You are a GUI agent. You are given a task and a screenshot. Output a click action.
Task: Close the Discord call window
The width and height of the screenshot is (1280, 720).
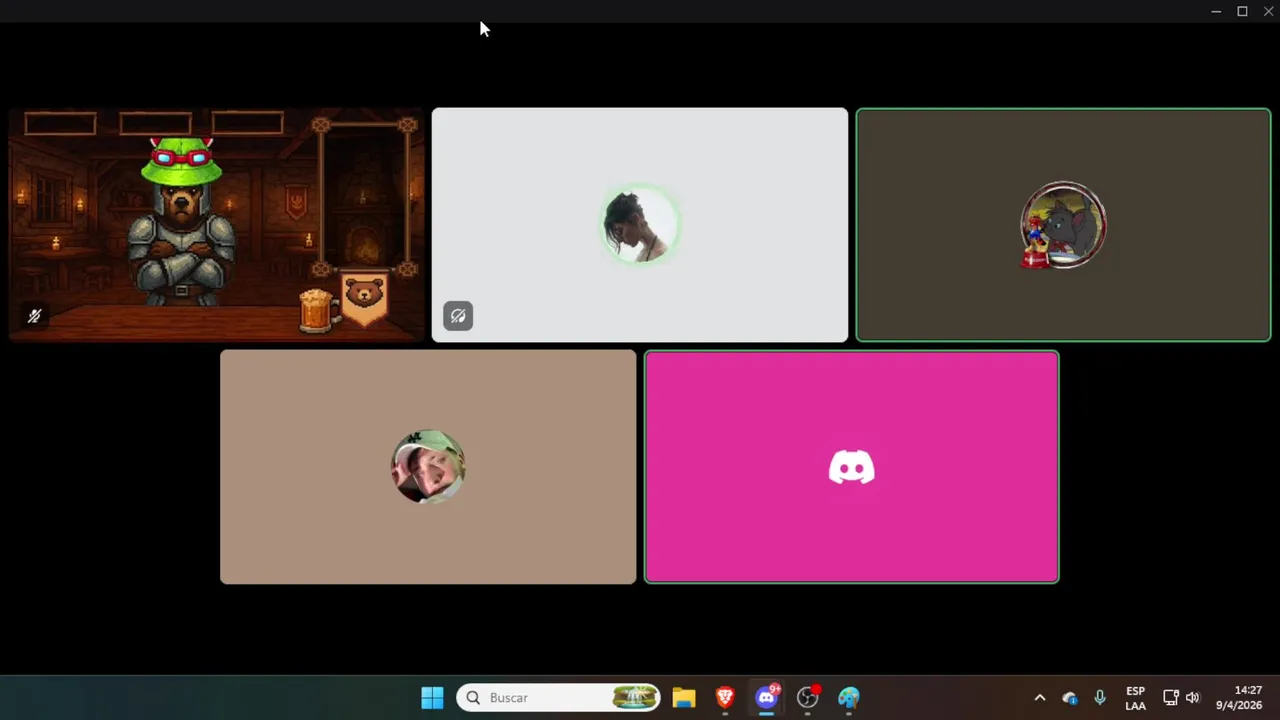(x=1268, y=11)
